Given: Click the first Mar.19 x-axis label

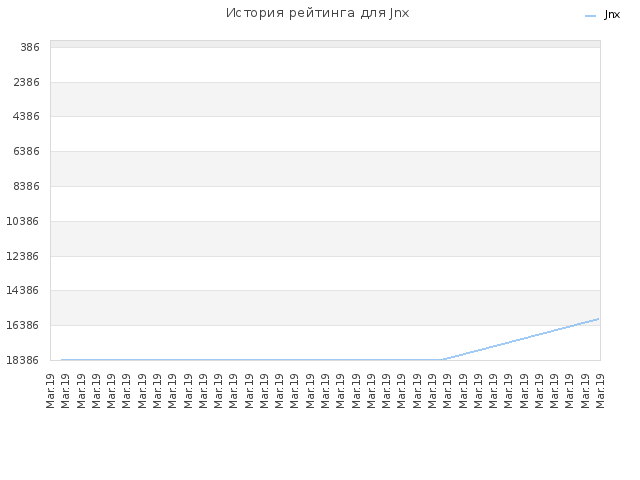Looking at the screenshot, I should [x=50, y=391].
